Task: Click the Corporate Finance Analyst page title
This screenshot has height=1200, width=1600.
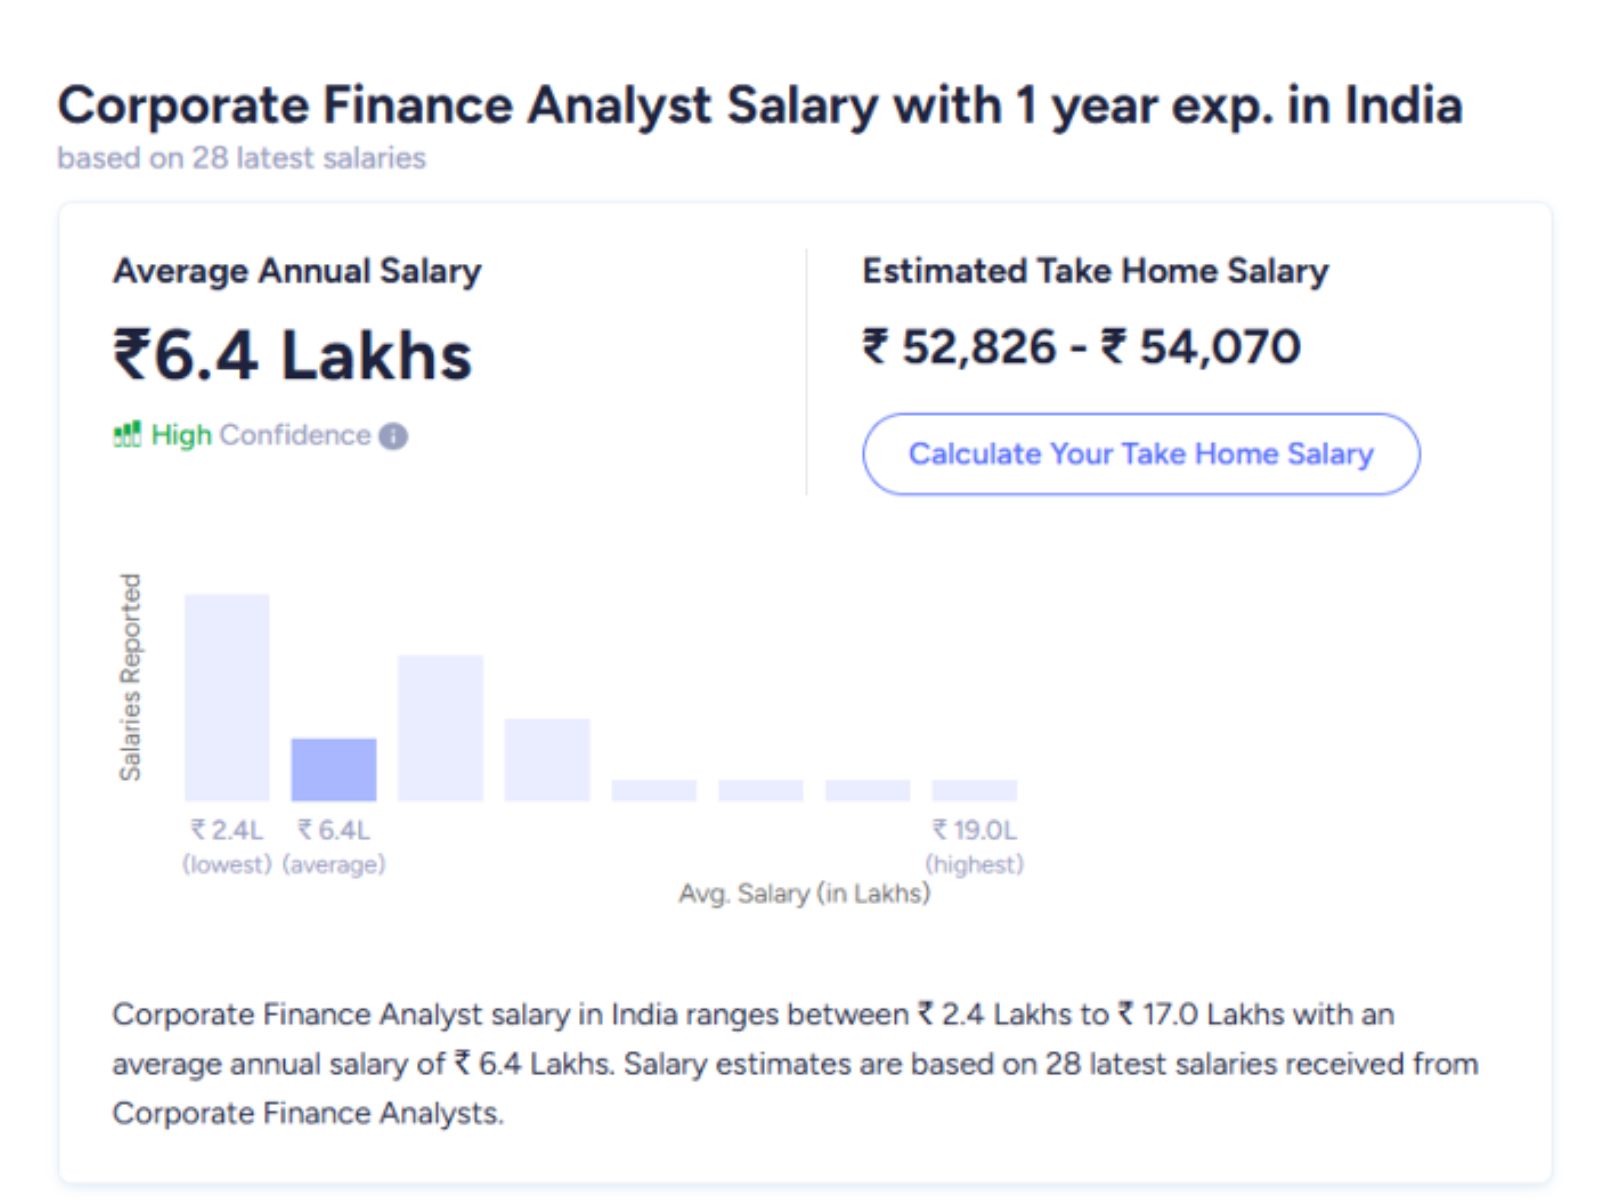Action: click(x=760, y=103)
